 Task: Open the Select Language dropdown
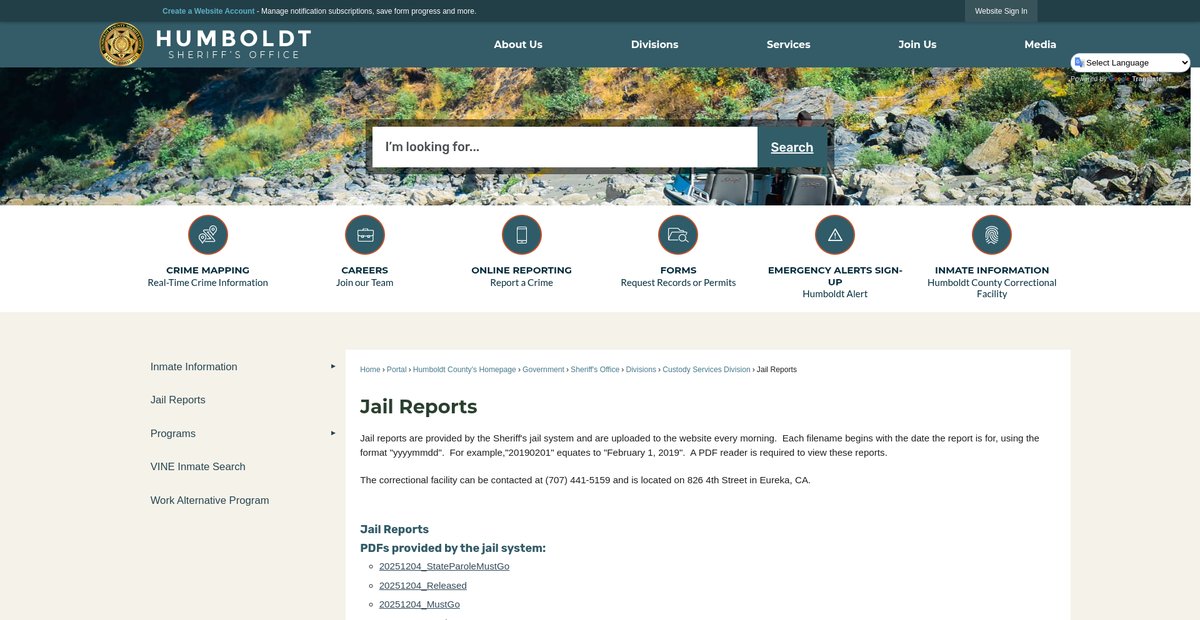pyautogui.click(x=1131, y=63)
